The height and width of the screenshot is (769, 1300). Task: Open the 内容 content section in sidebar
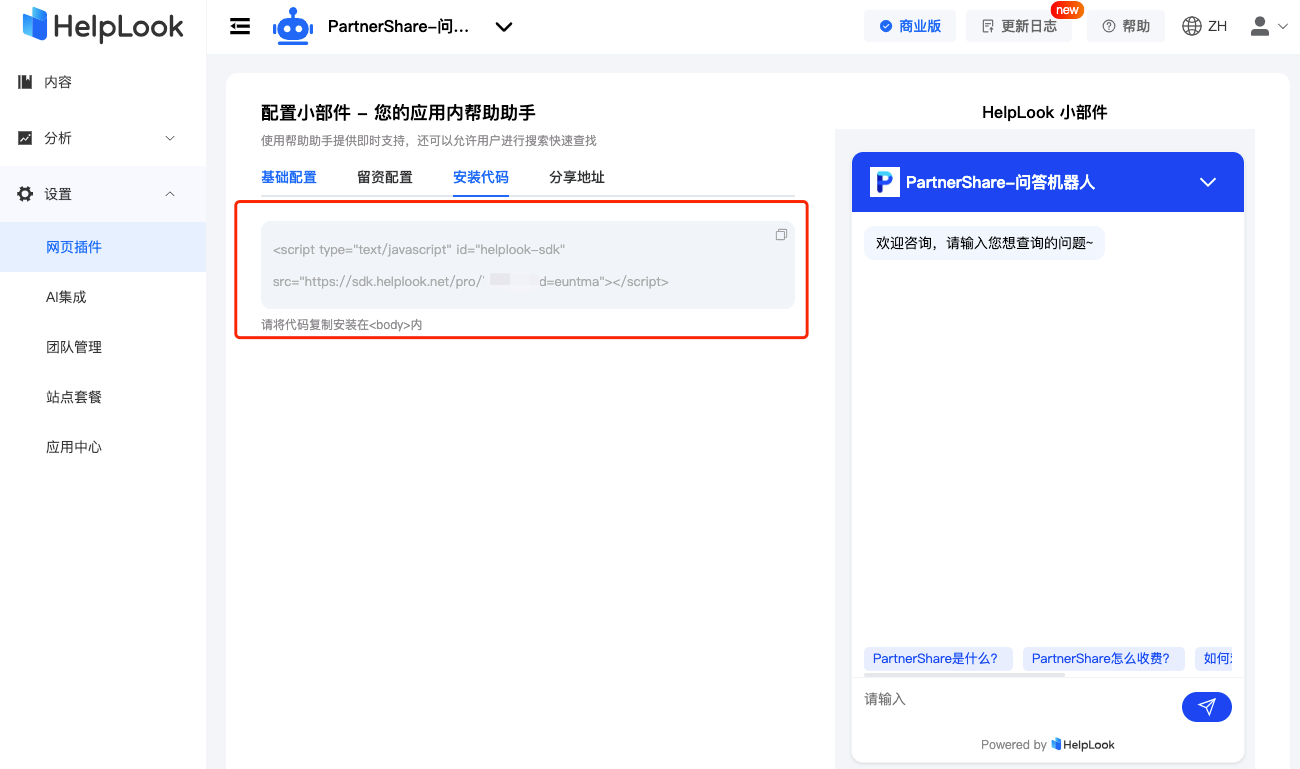point(55,82)
